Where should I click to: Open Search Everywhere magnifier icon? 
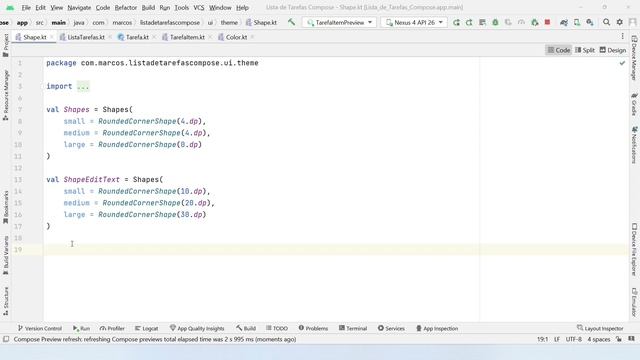click(607, 22)
